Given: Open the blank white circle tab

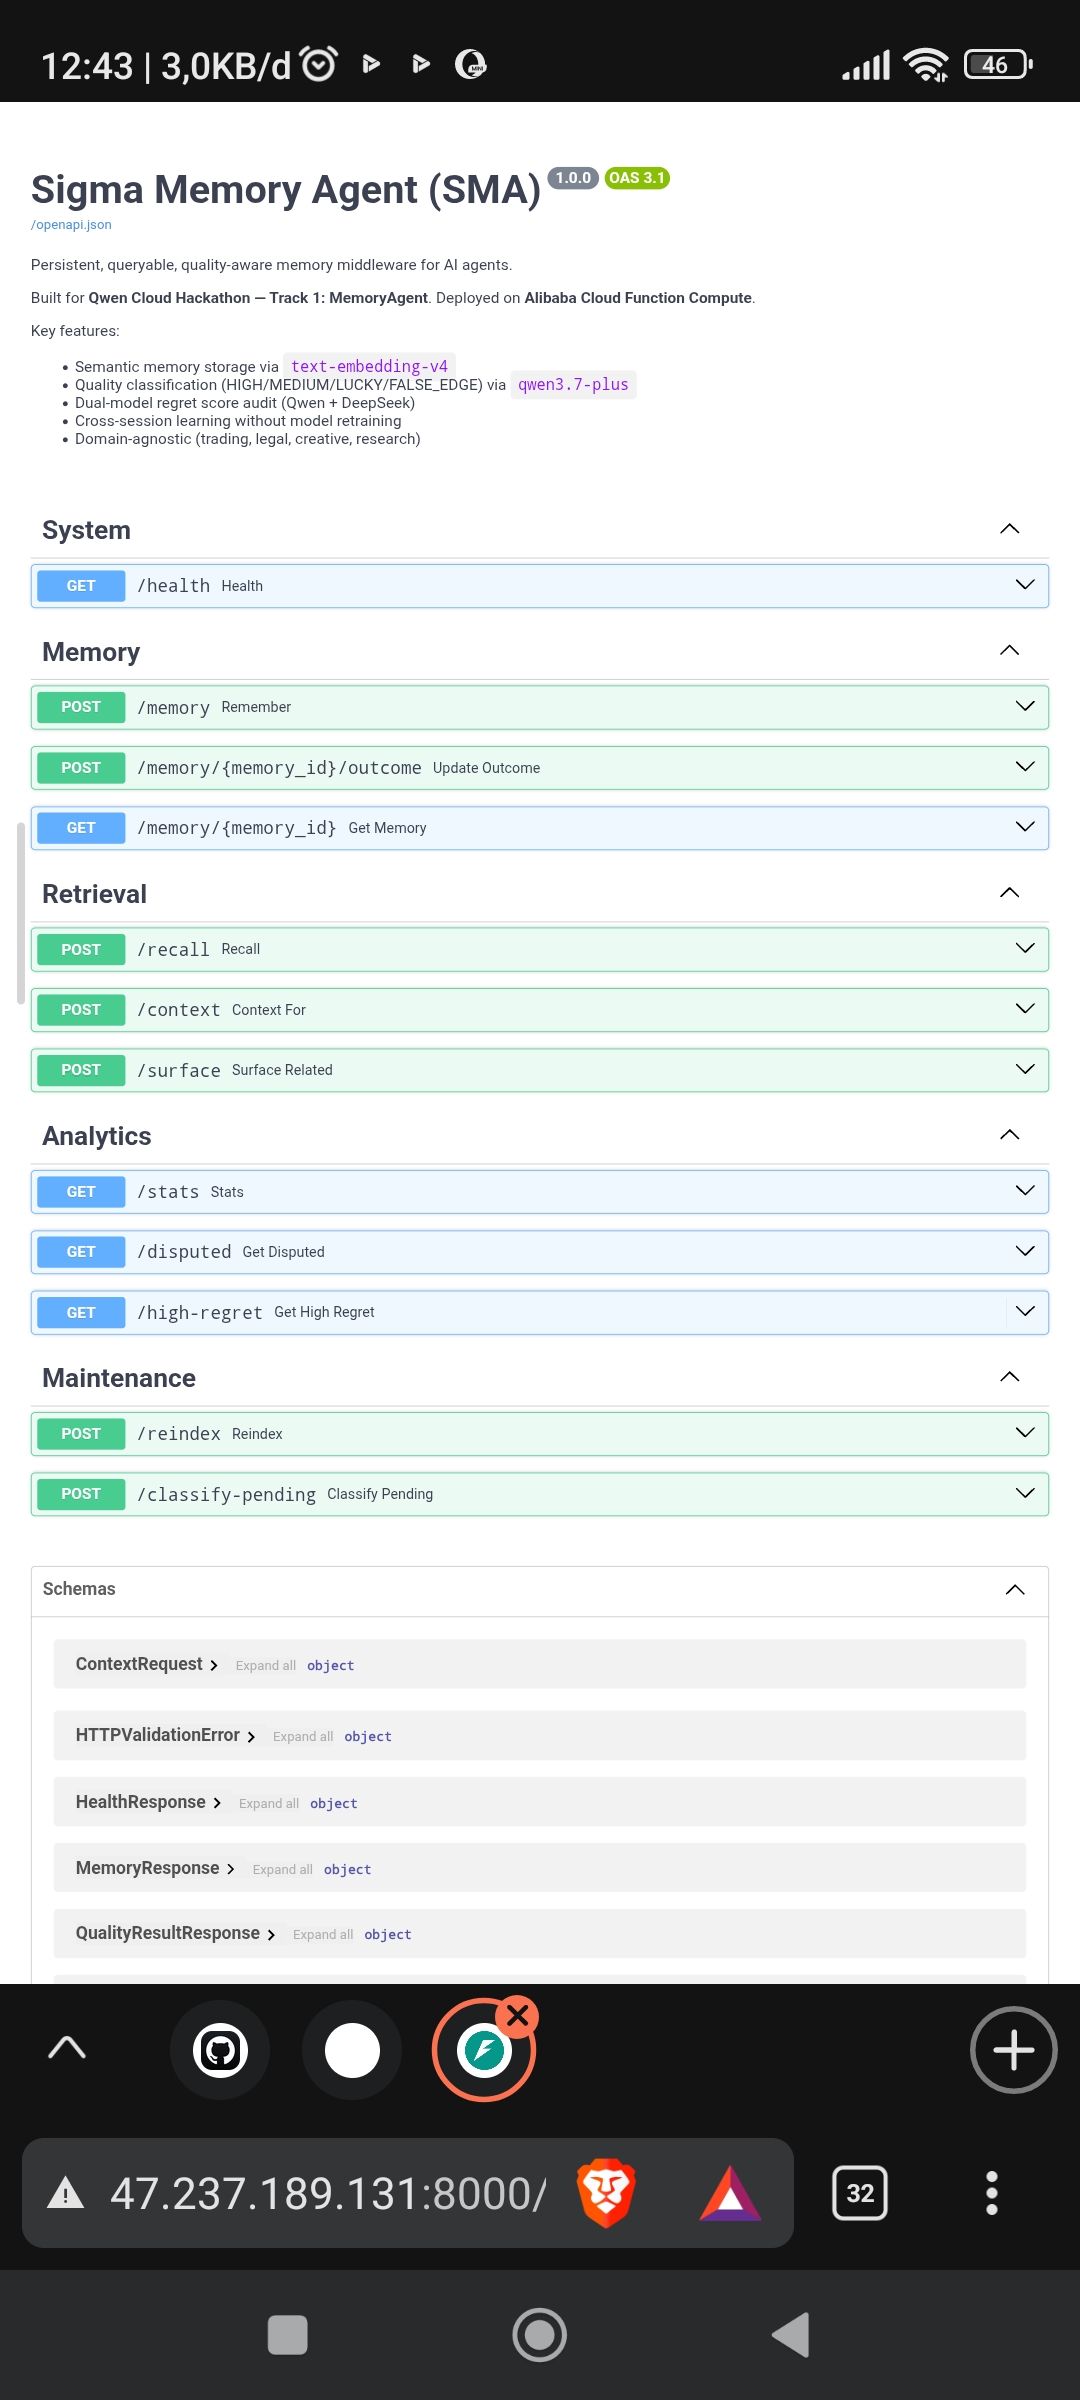Looking at the screenshot, I should 352,2051.
